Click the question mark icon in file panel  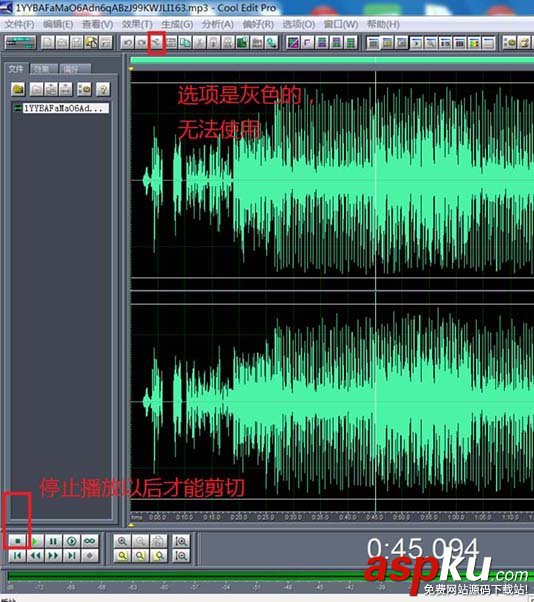[x=103, y=89]
